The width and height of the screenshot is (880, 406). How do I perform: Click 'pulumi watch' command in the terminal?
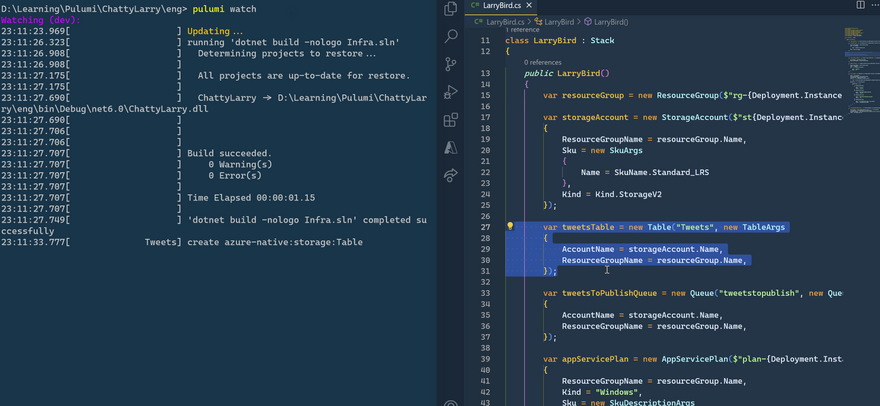pyautogui.click(x=224, y=9)
